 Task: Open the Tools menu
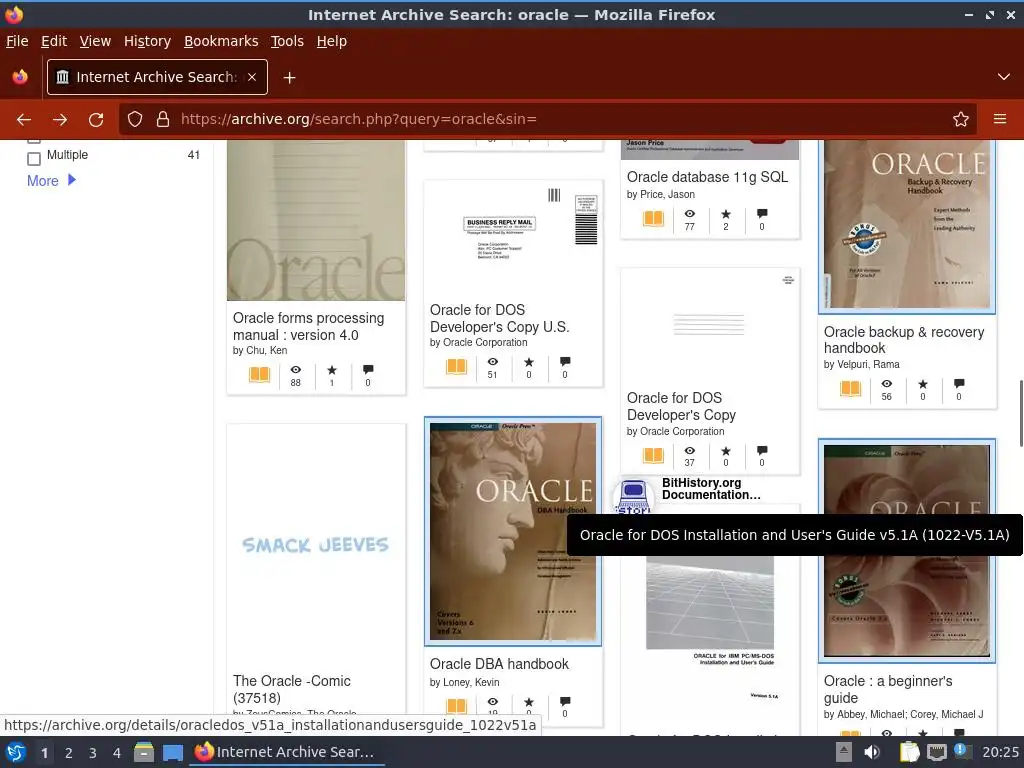(x=287, y=41)
